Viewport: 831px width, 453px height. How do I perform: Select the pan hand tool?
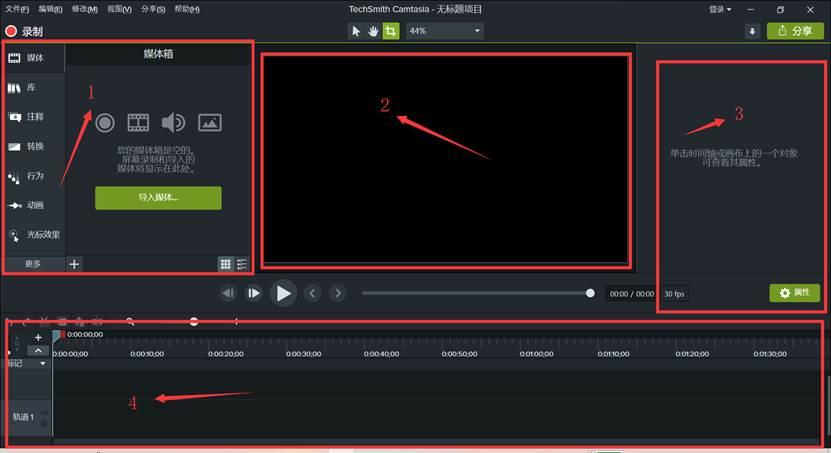point(373,31)
